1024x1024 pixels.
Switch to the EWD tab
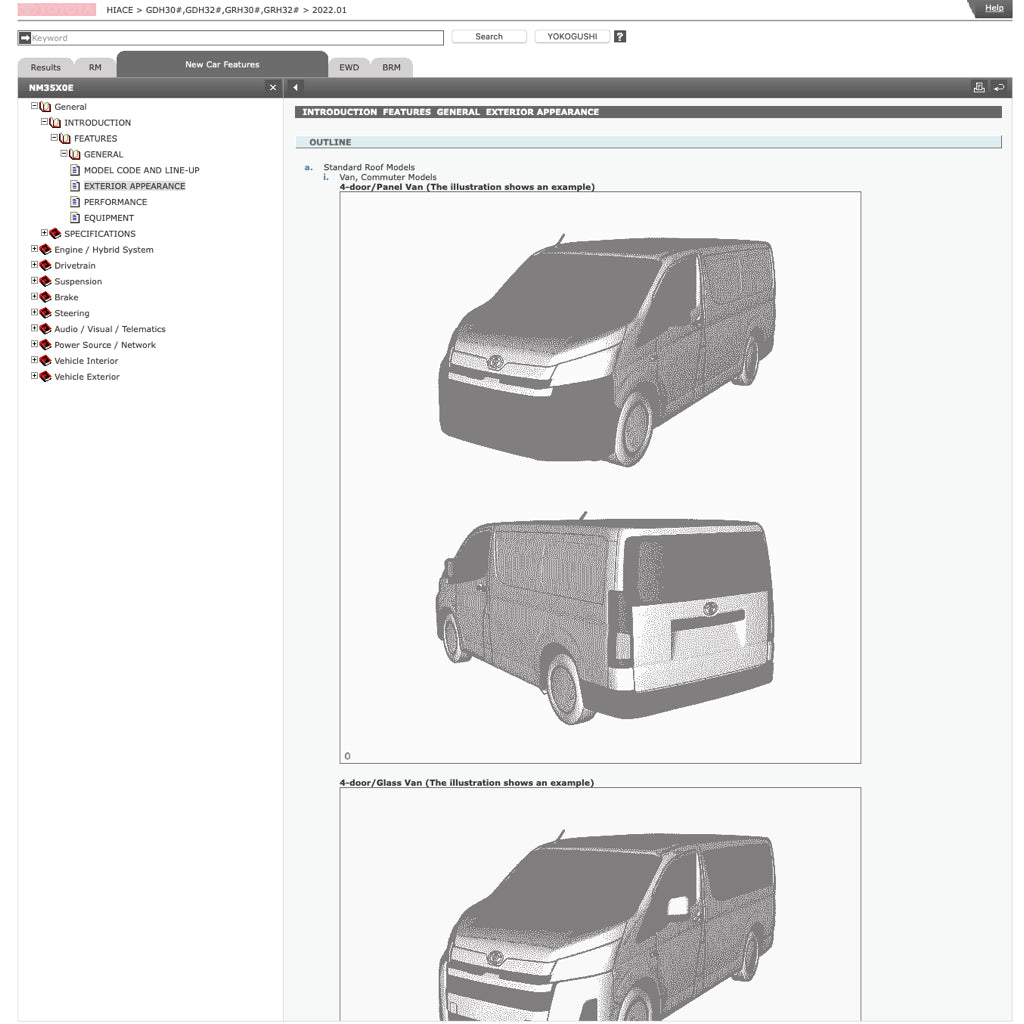pos(349,67)
